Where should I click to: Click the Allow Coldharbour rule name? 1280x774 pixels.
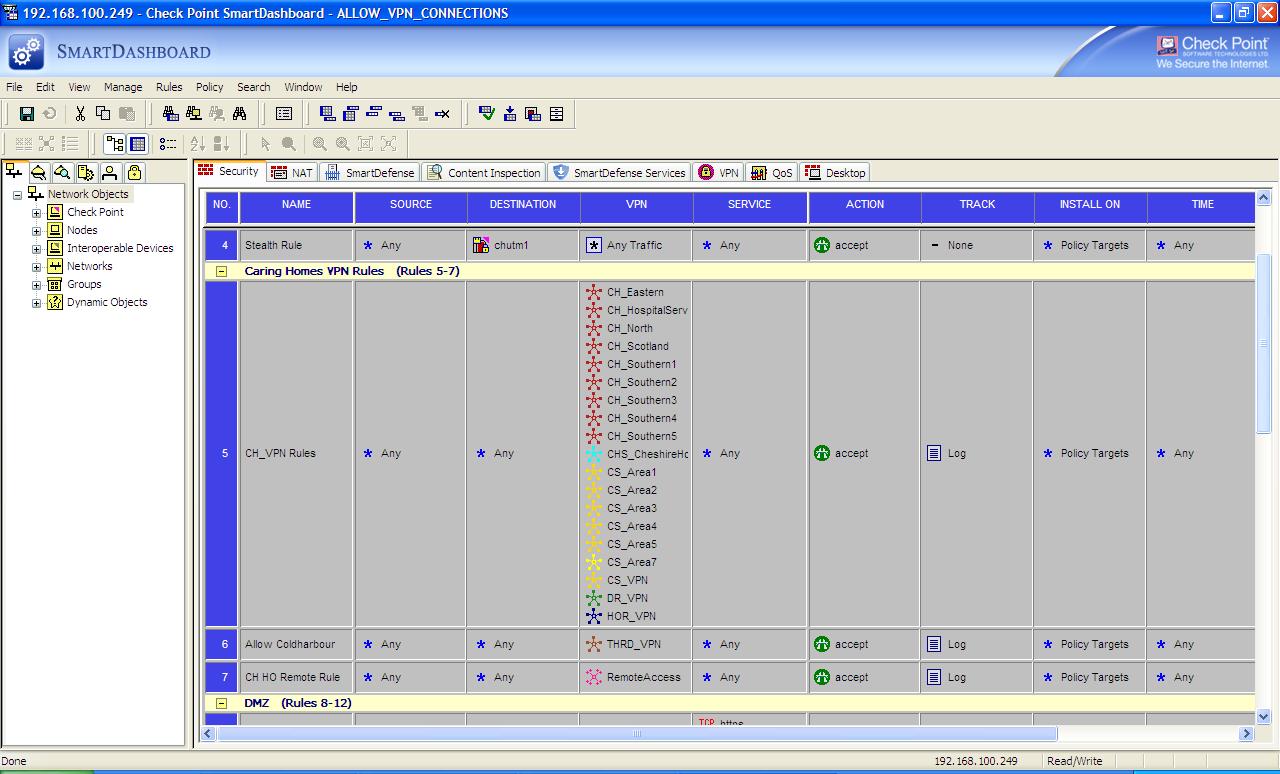click(x=290, y=644)
